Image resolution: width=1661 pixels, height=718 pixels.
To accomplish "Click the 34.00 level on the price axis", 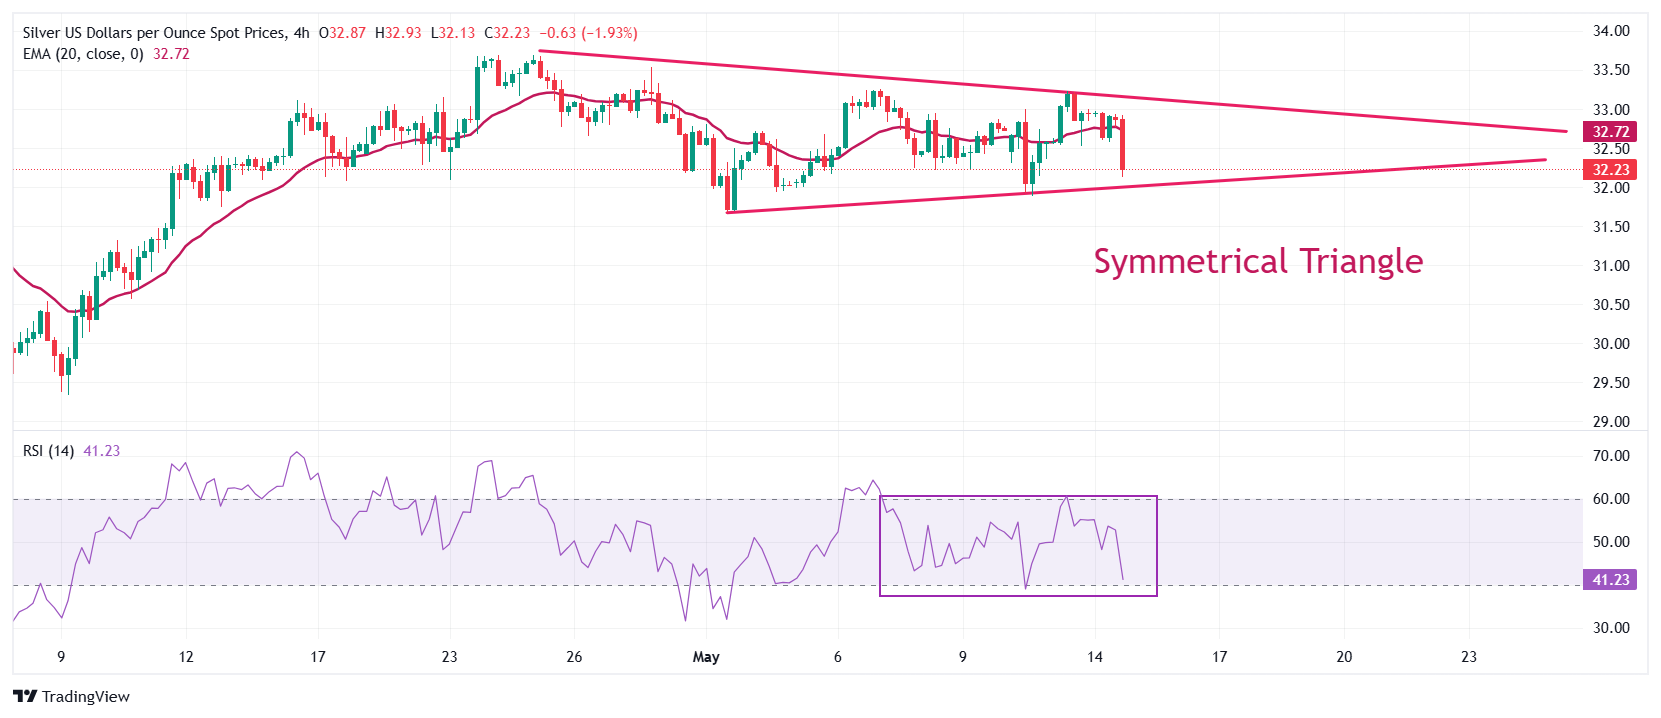I will 1611,31.
